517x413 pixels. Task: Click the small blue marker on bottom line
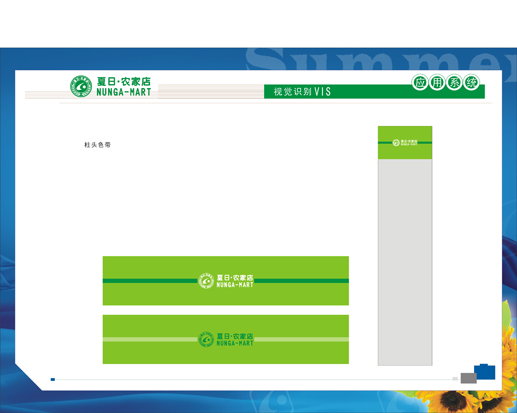click(53, 379)
